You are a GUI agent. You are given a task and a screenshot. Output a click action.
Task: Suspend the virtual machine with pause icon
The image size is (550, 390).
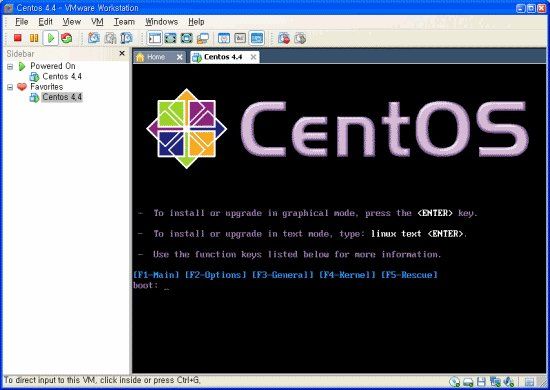click(x=34, y=38)
